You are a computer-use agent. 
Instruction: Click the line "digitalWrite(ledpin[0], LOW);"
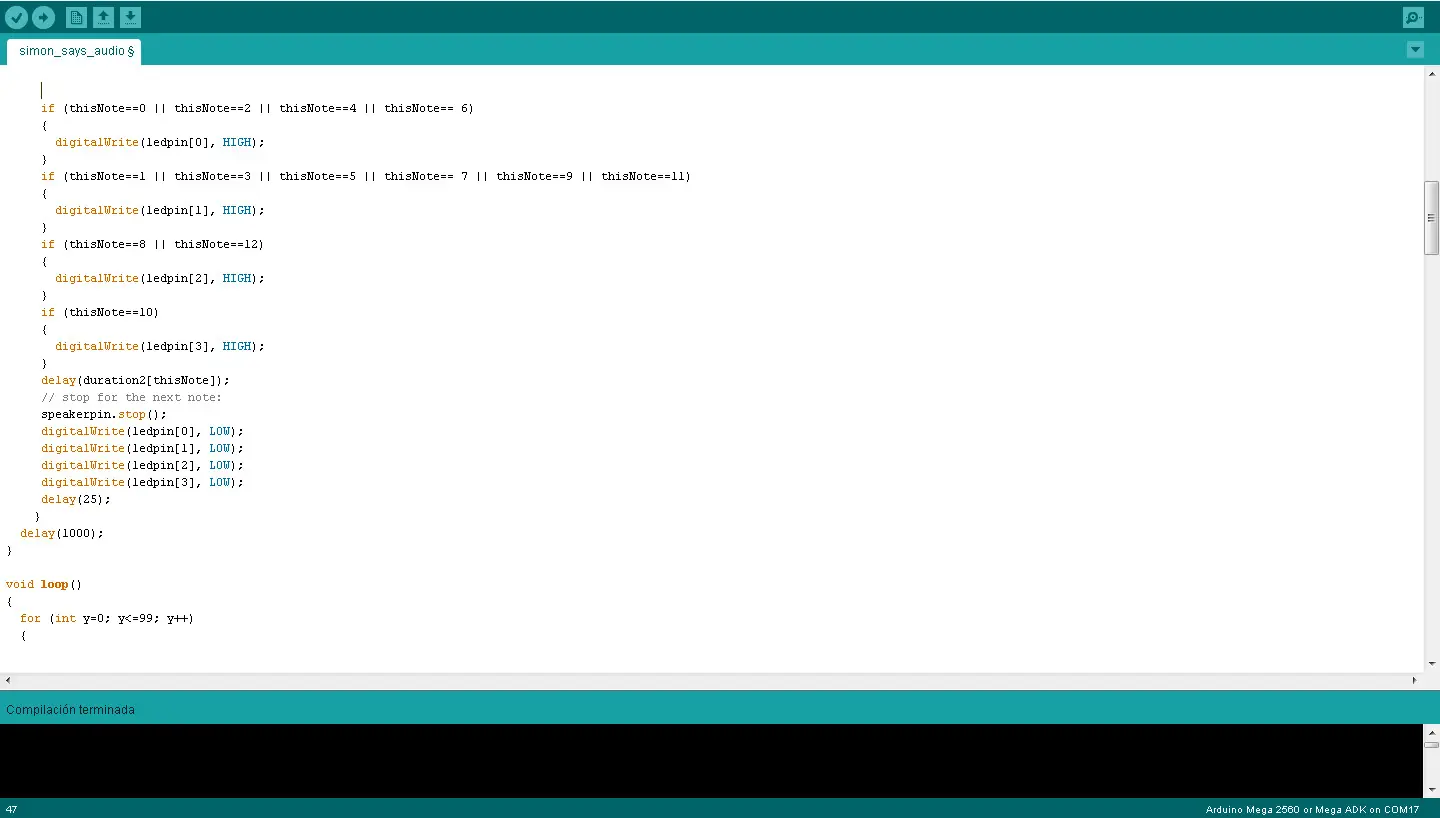[x=142, y=431]
